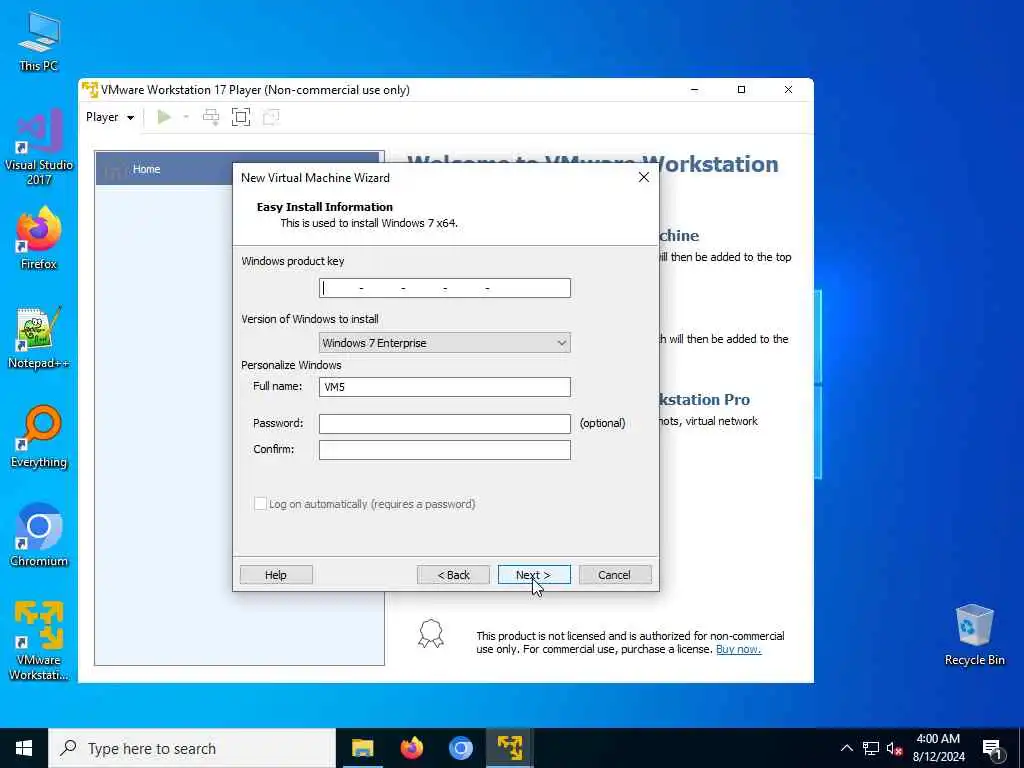Open Notepad++ desktop shortcut

tap(39, 338)
